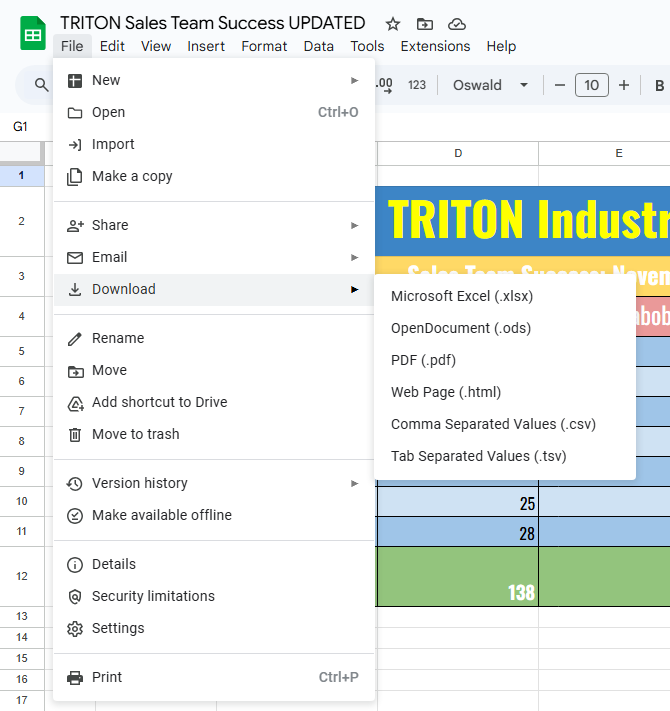Viewport: 670px width, 711px height.
Task: Click the number format 123 icon
Action: coord(417,85)
